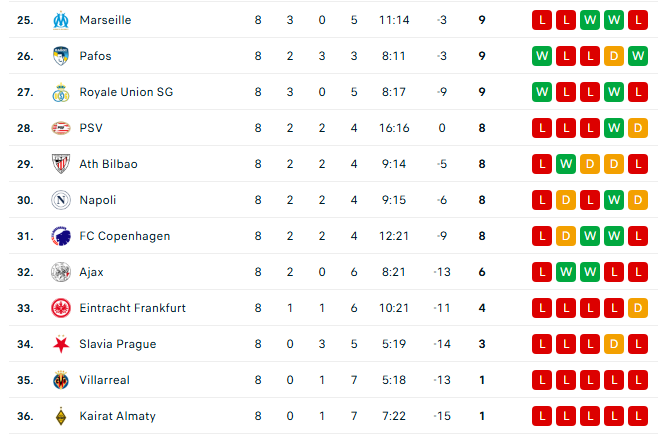Viewport: 669px width, 435px height.
Task: Go to the Eintracht Frankfurt team page
Action: 132,308
